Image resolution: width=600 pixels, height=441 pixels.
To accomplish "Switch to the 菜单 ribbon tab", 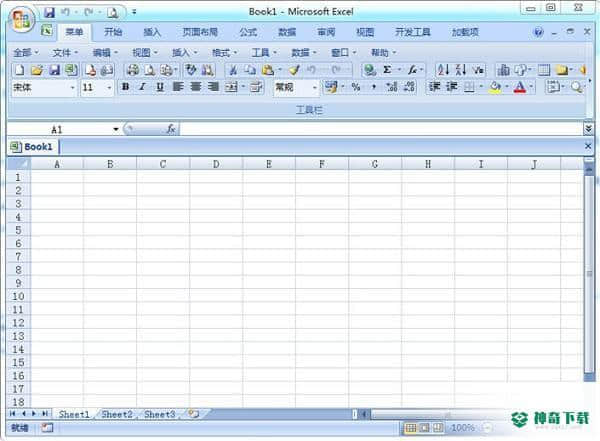I will coord(74,32).
